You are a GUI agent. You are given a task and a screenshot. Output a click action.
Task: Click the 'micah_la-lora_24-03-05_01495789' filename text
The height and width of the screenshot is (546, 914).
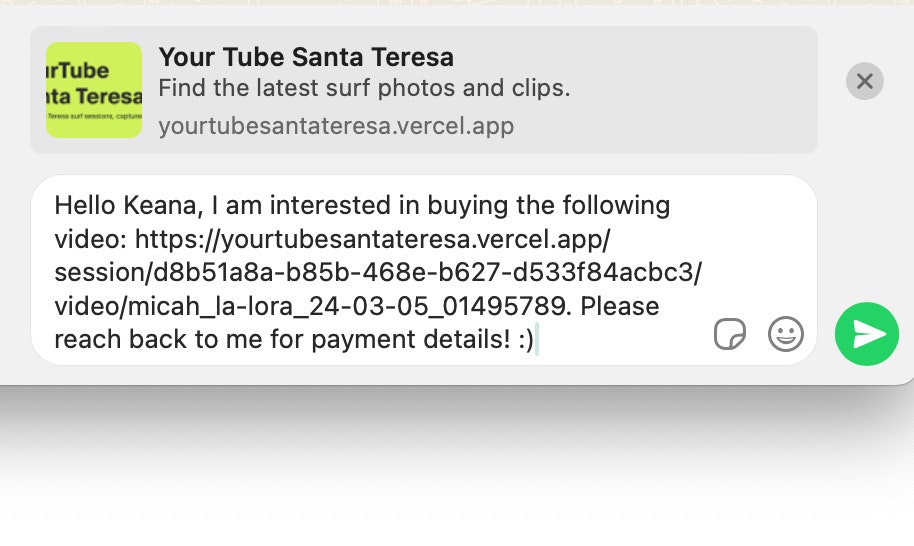tap(346, 306)
